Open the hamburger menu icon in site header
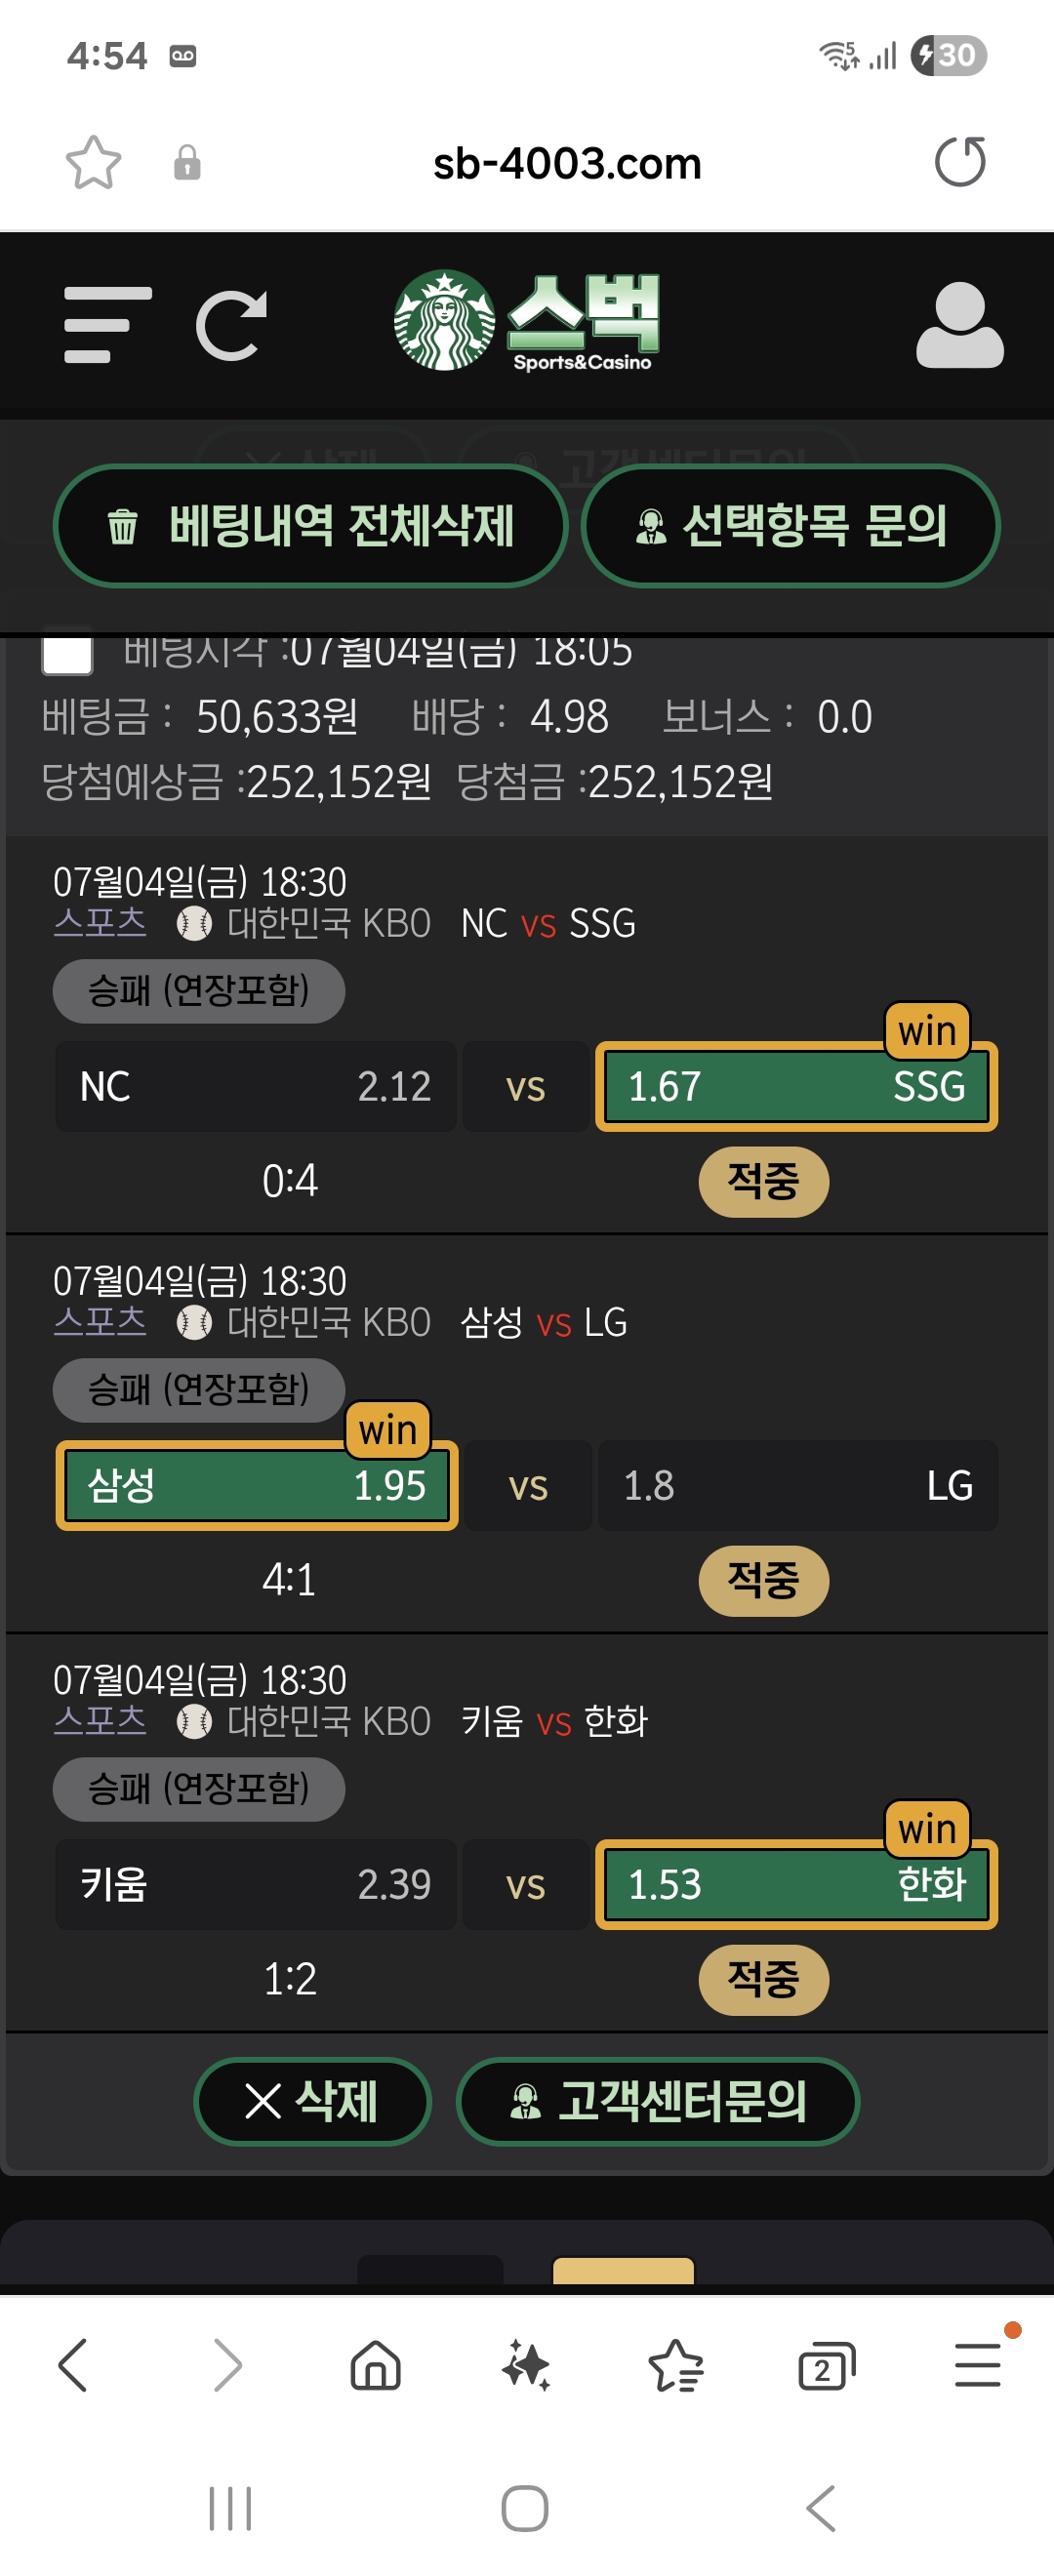 [x=108, y=325]
